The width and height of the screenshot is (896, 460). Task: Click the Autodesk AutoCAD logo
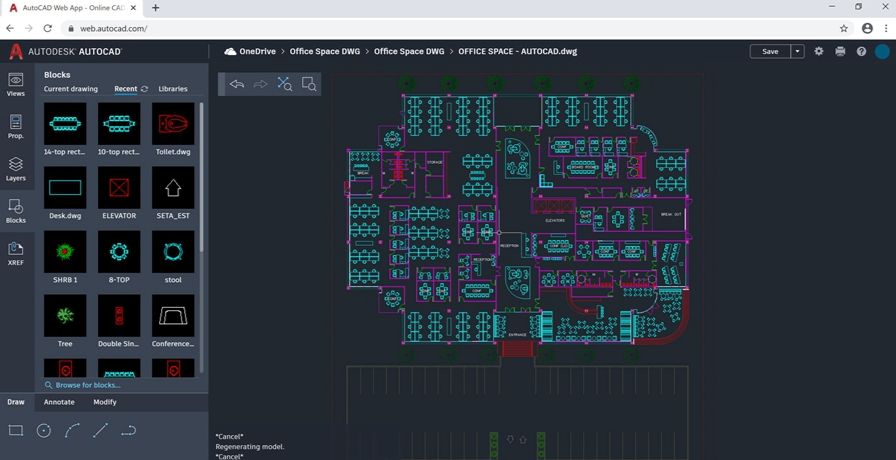65,51
